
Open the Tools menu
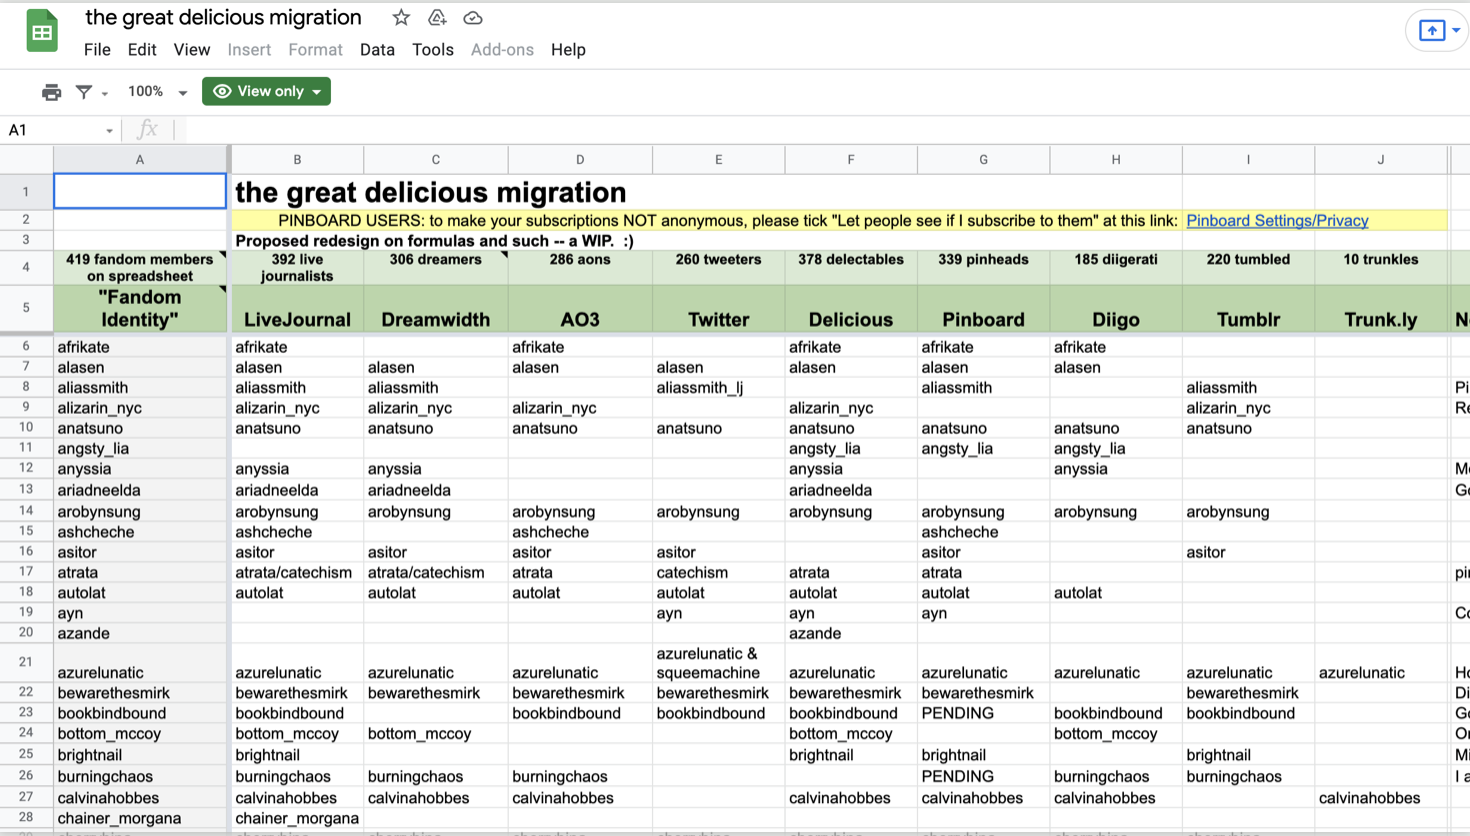coord(432,50)
